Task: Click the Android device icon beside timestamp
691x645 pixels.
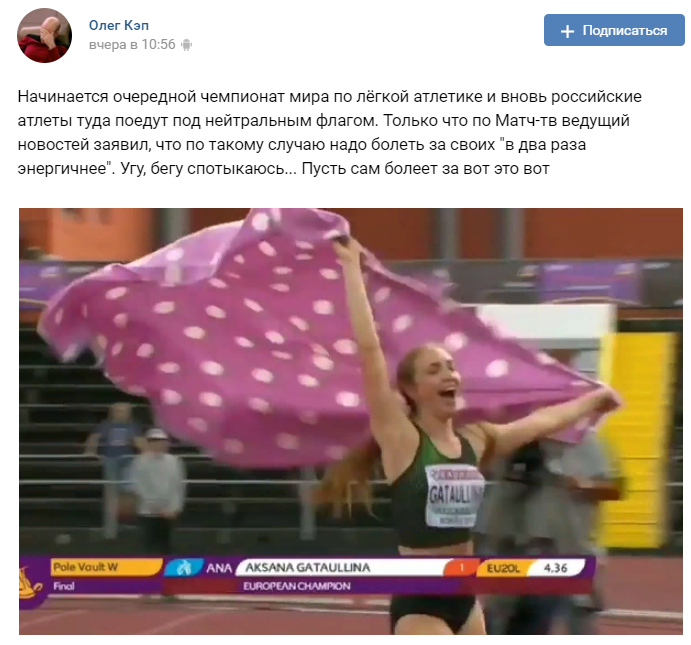Action: click(187, 44)
